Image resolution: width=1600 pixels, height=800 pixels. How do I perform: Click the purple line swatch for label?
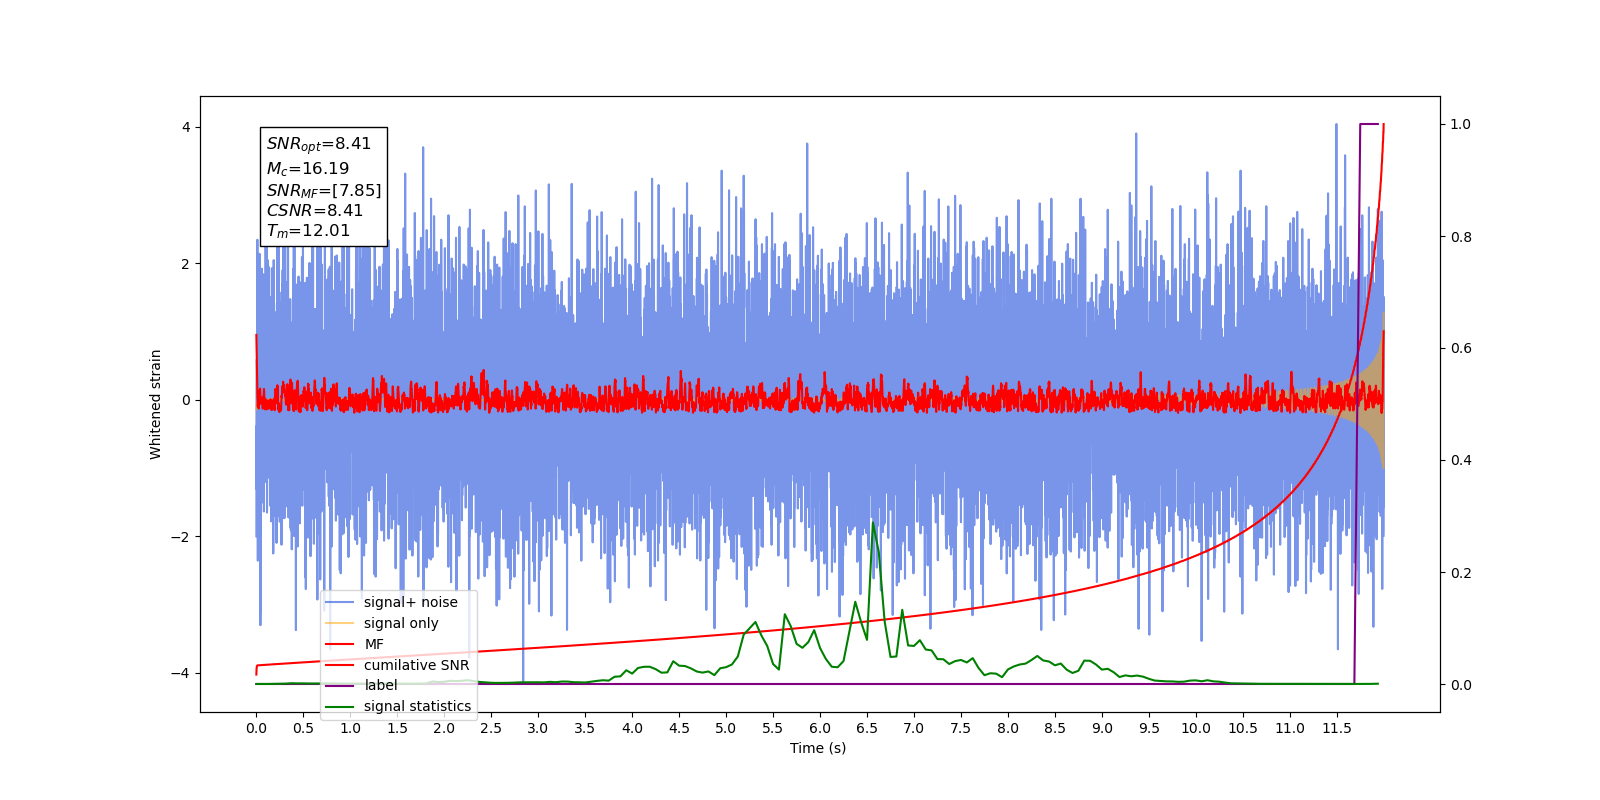[340, 685]
